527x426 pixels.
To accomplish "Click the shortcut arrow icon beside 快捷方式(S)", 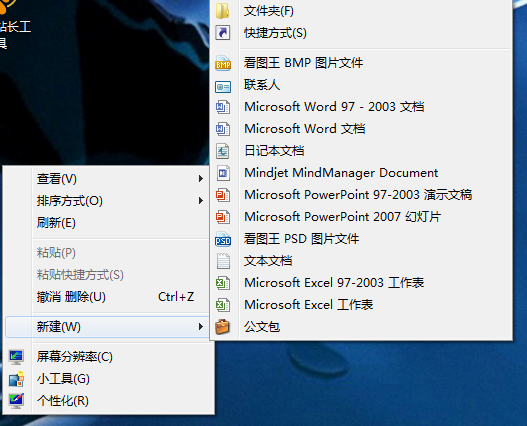I will tap(222, 33).
